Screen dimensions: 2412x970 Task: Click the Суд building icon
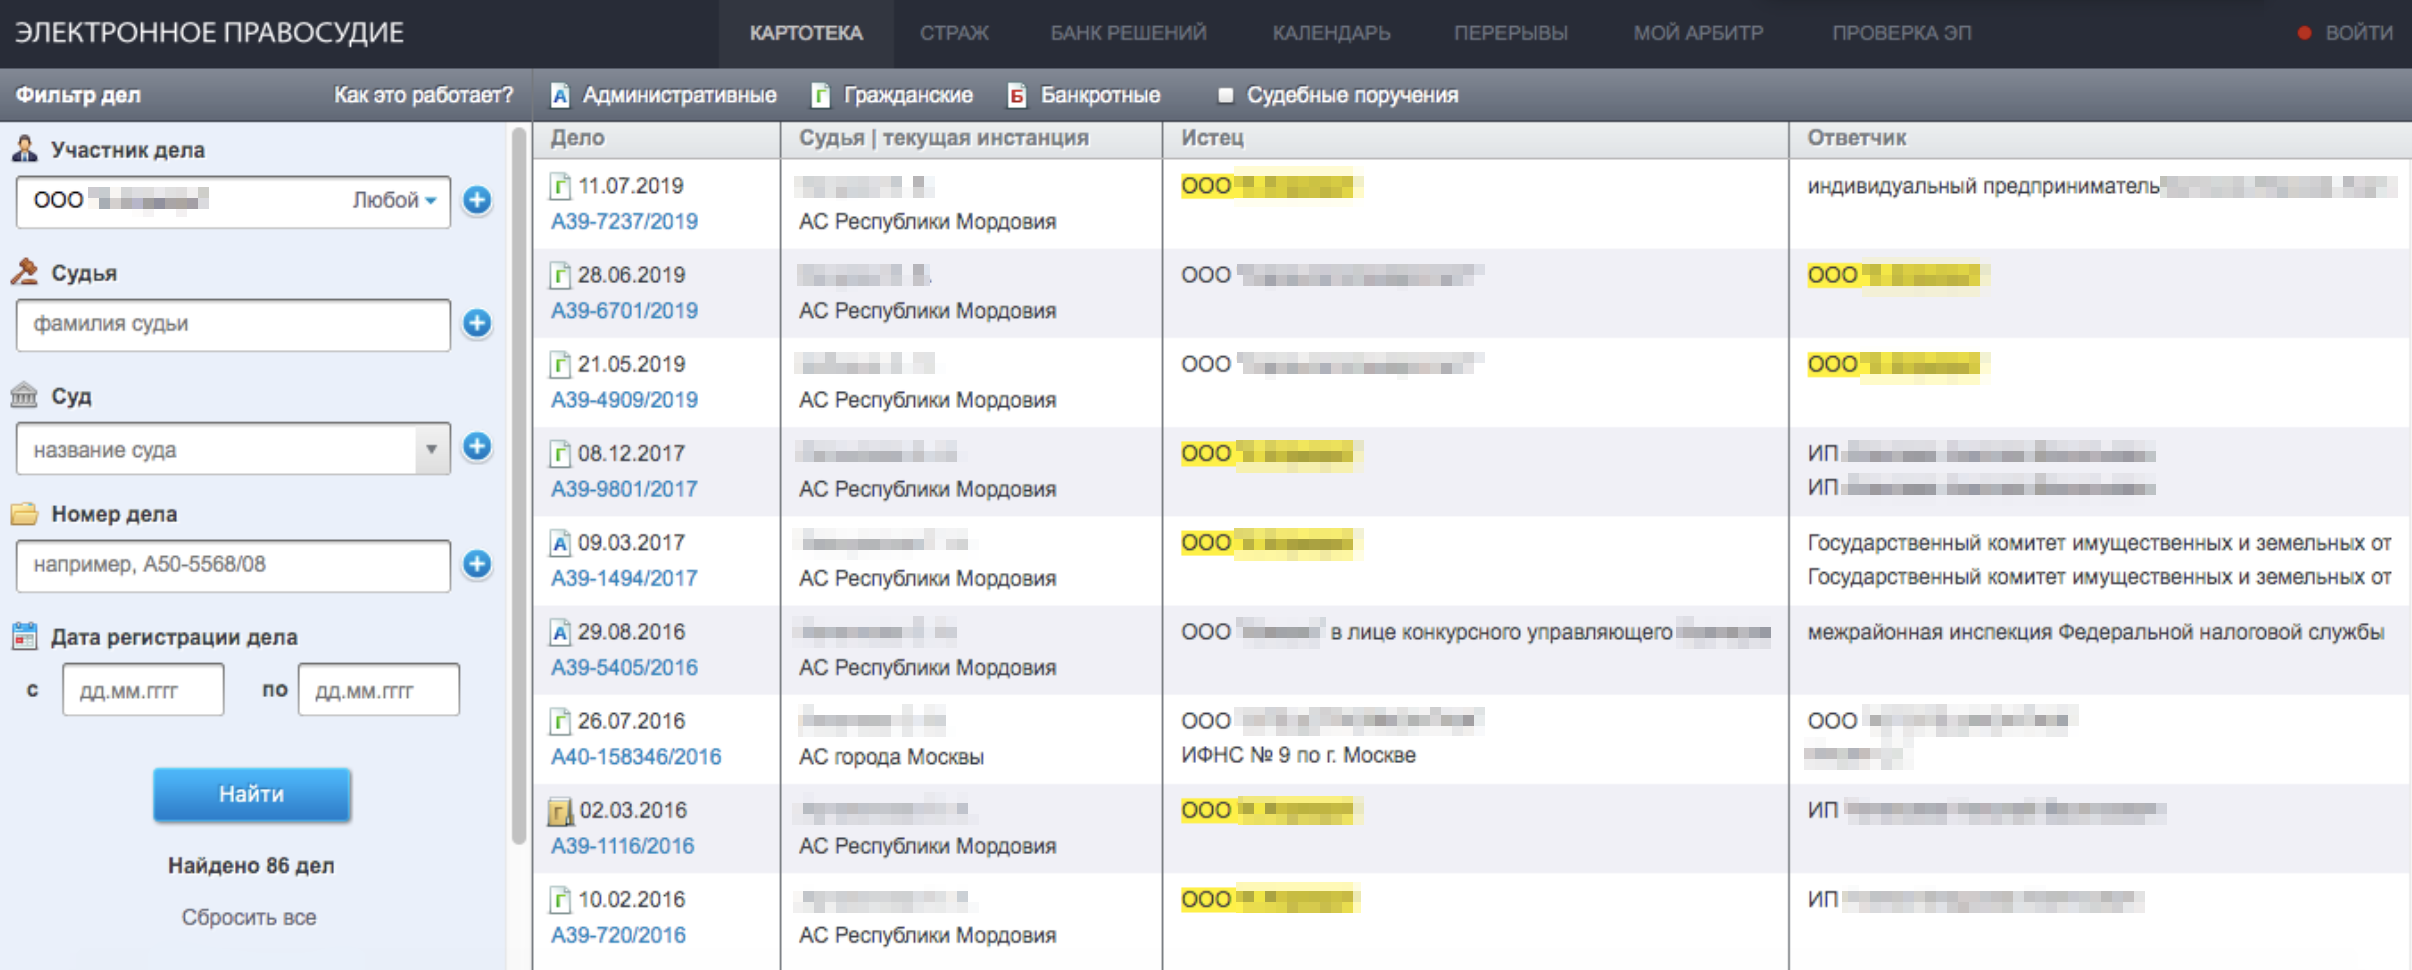[x=24, y=395]
